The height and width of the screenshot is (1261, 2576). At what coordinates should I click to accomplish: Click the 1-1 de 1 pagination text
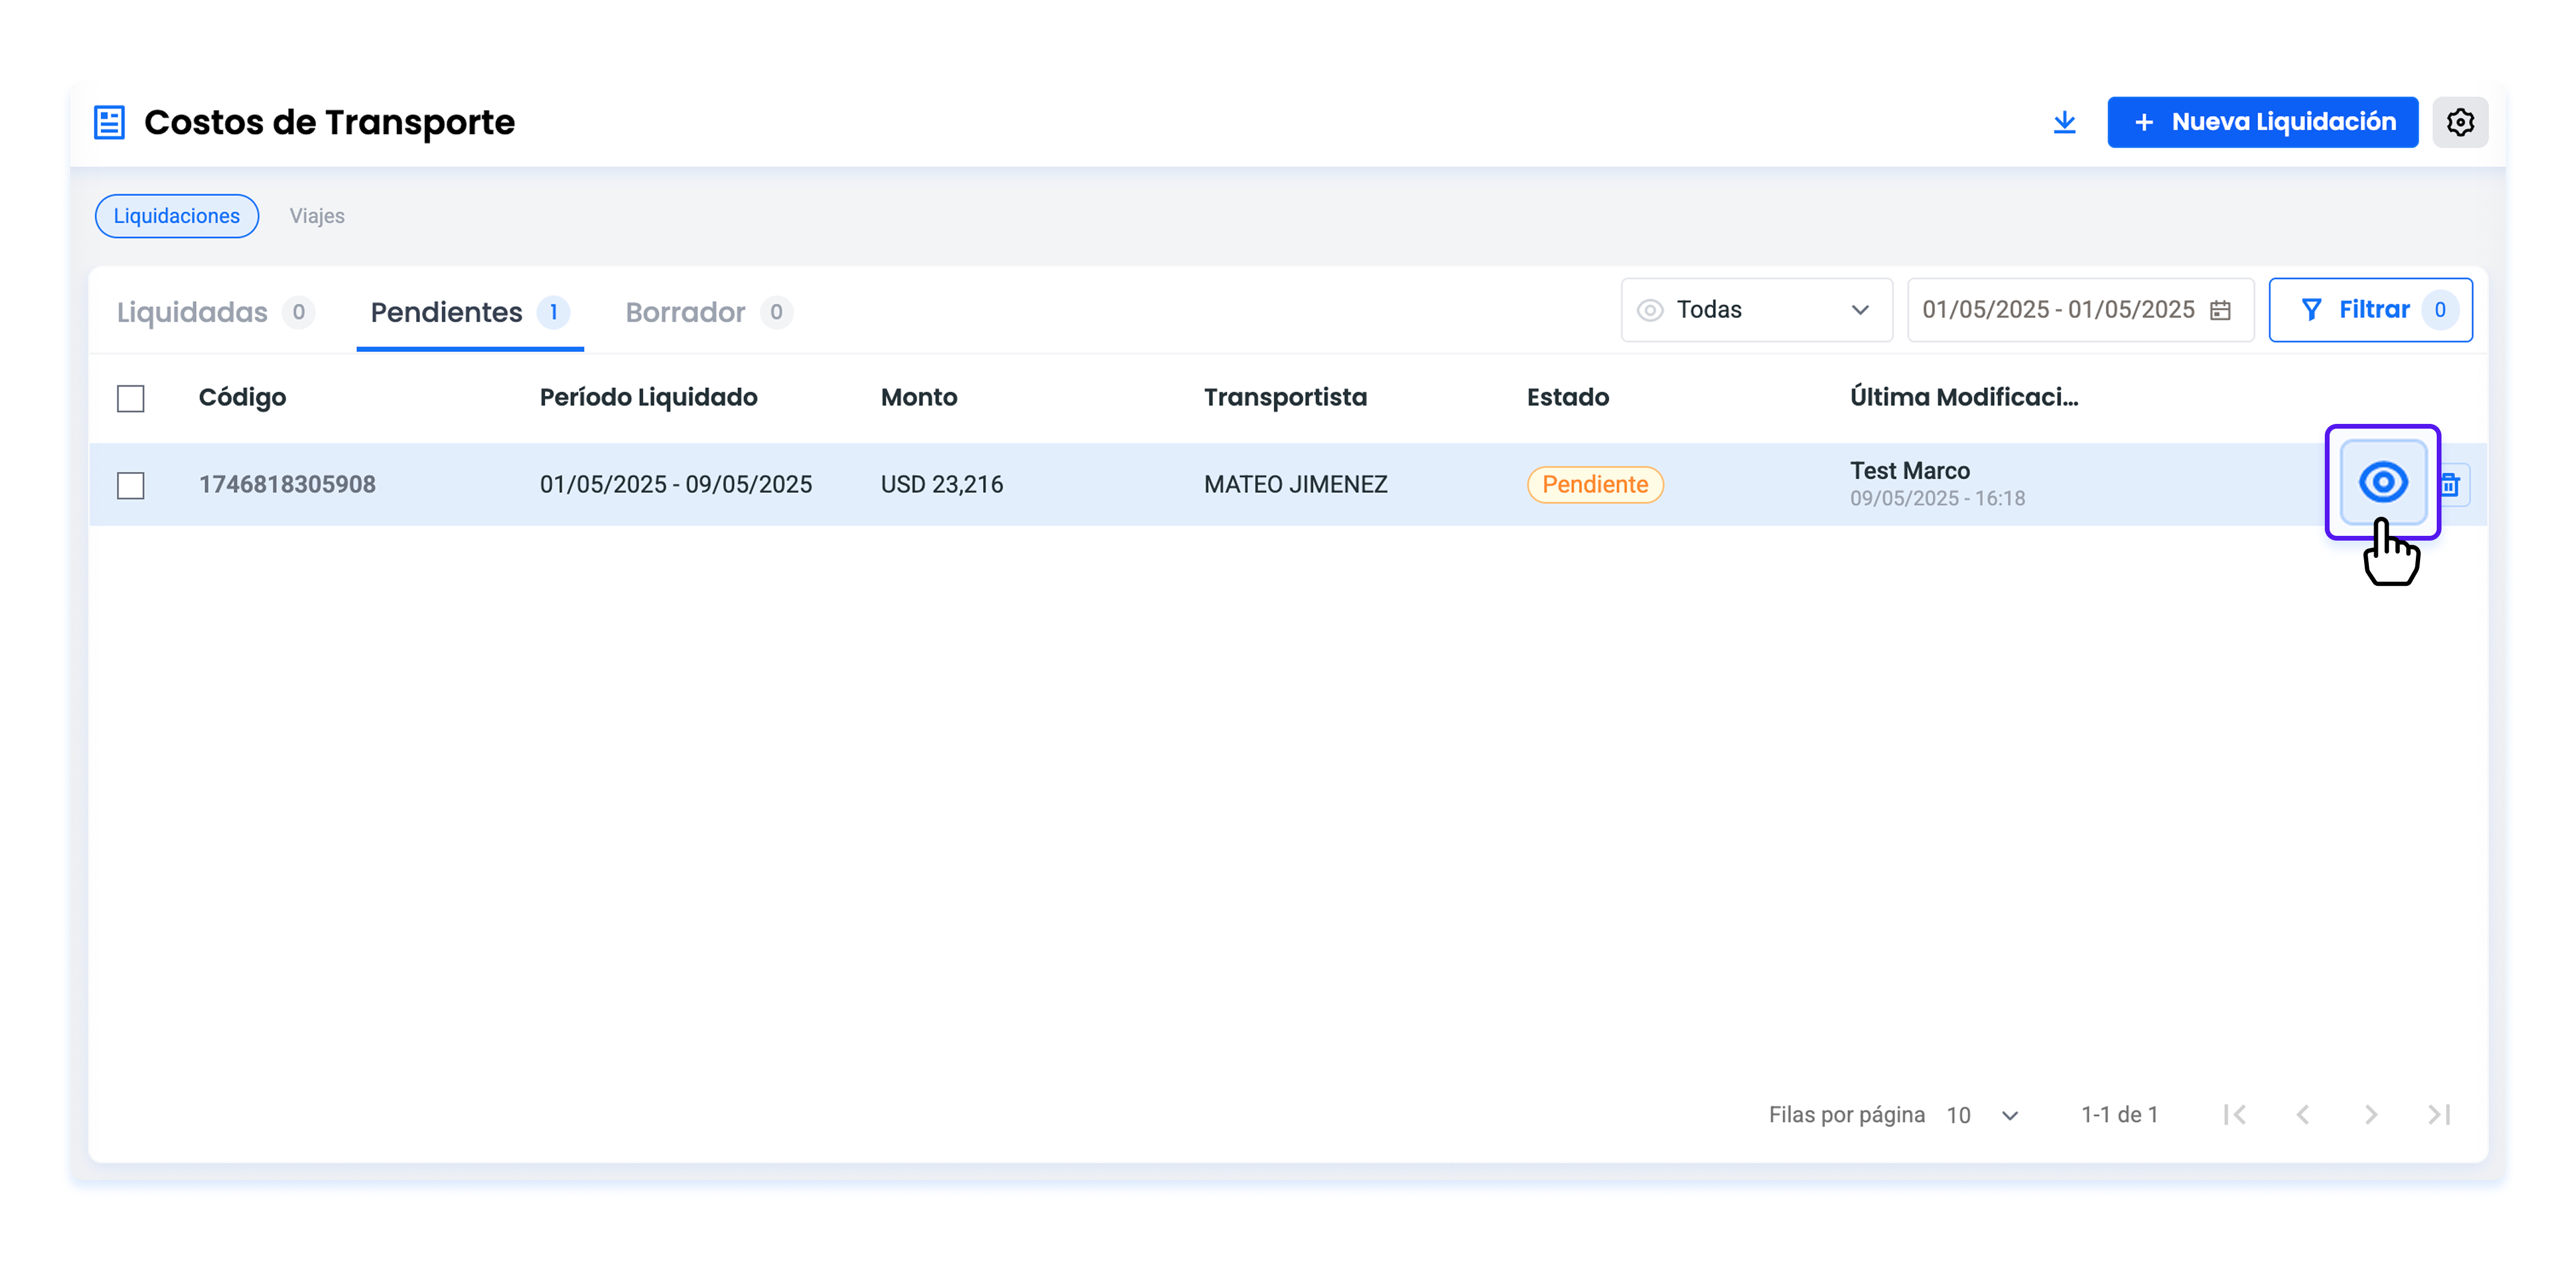(2119, 1114)
